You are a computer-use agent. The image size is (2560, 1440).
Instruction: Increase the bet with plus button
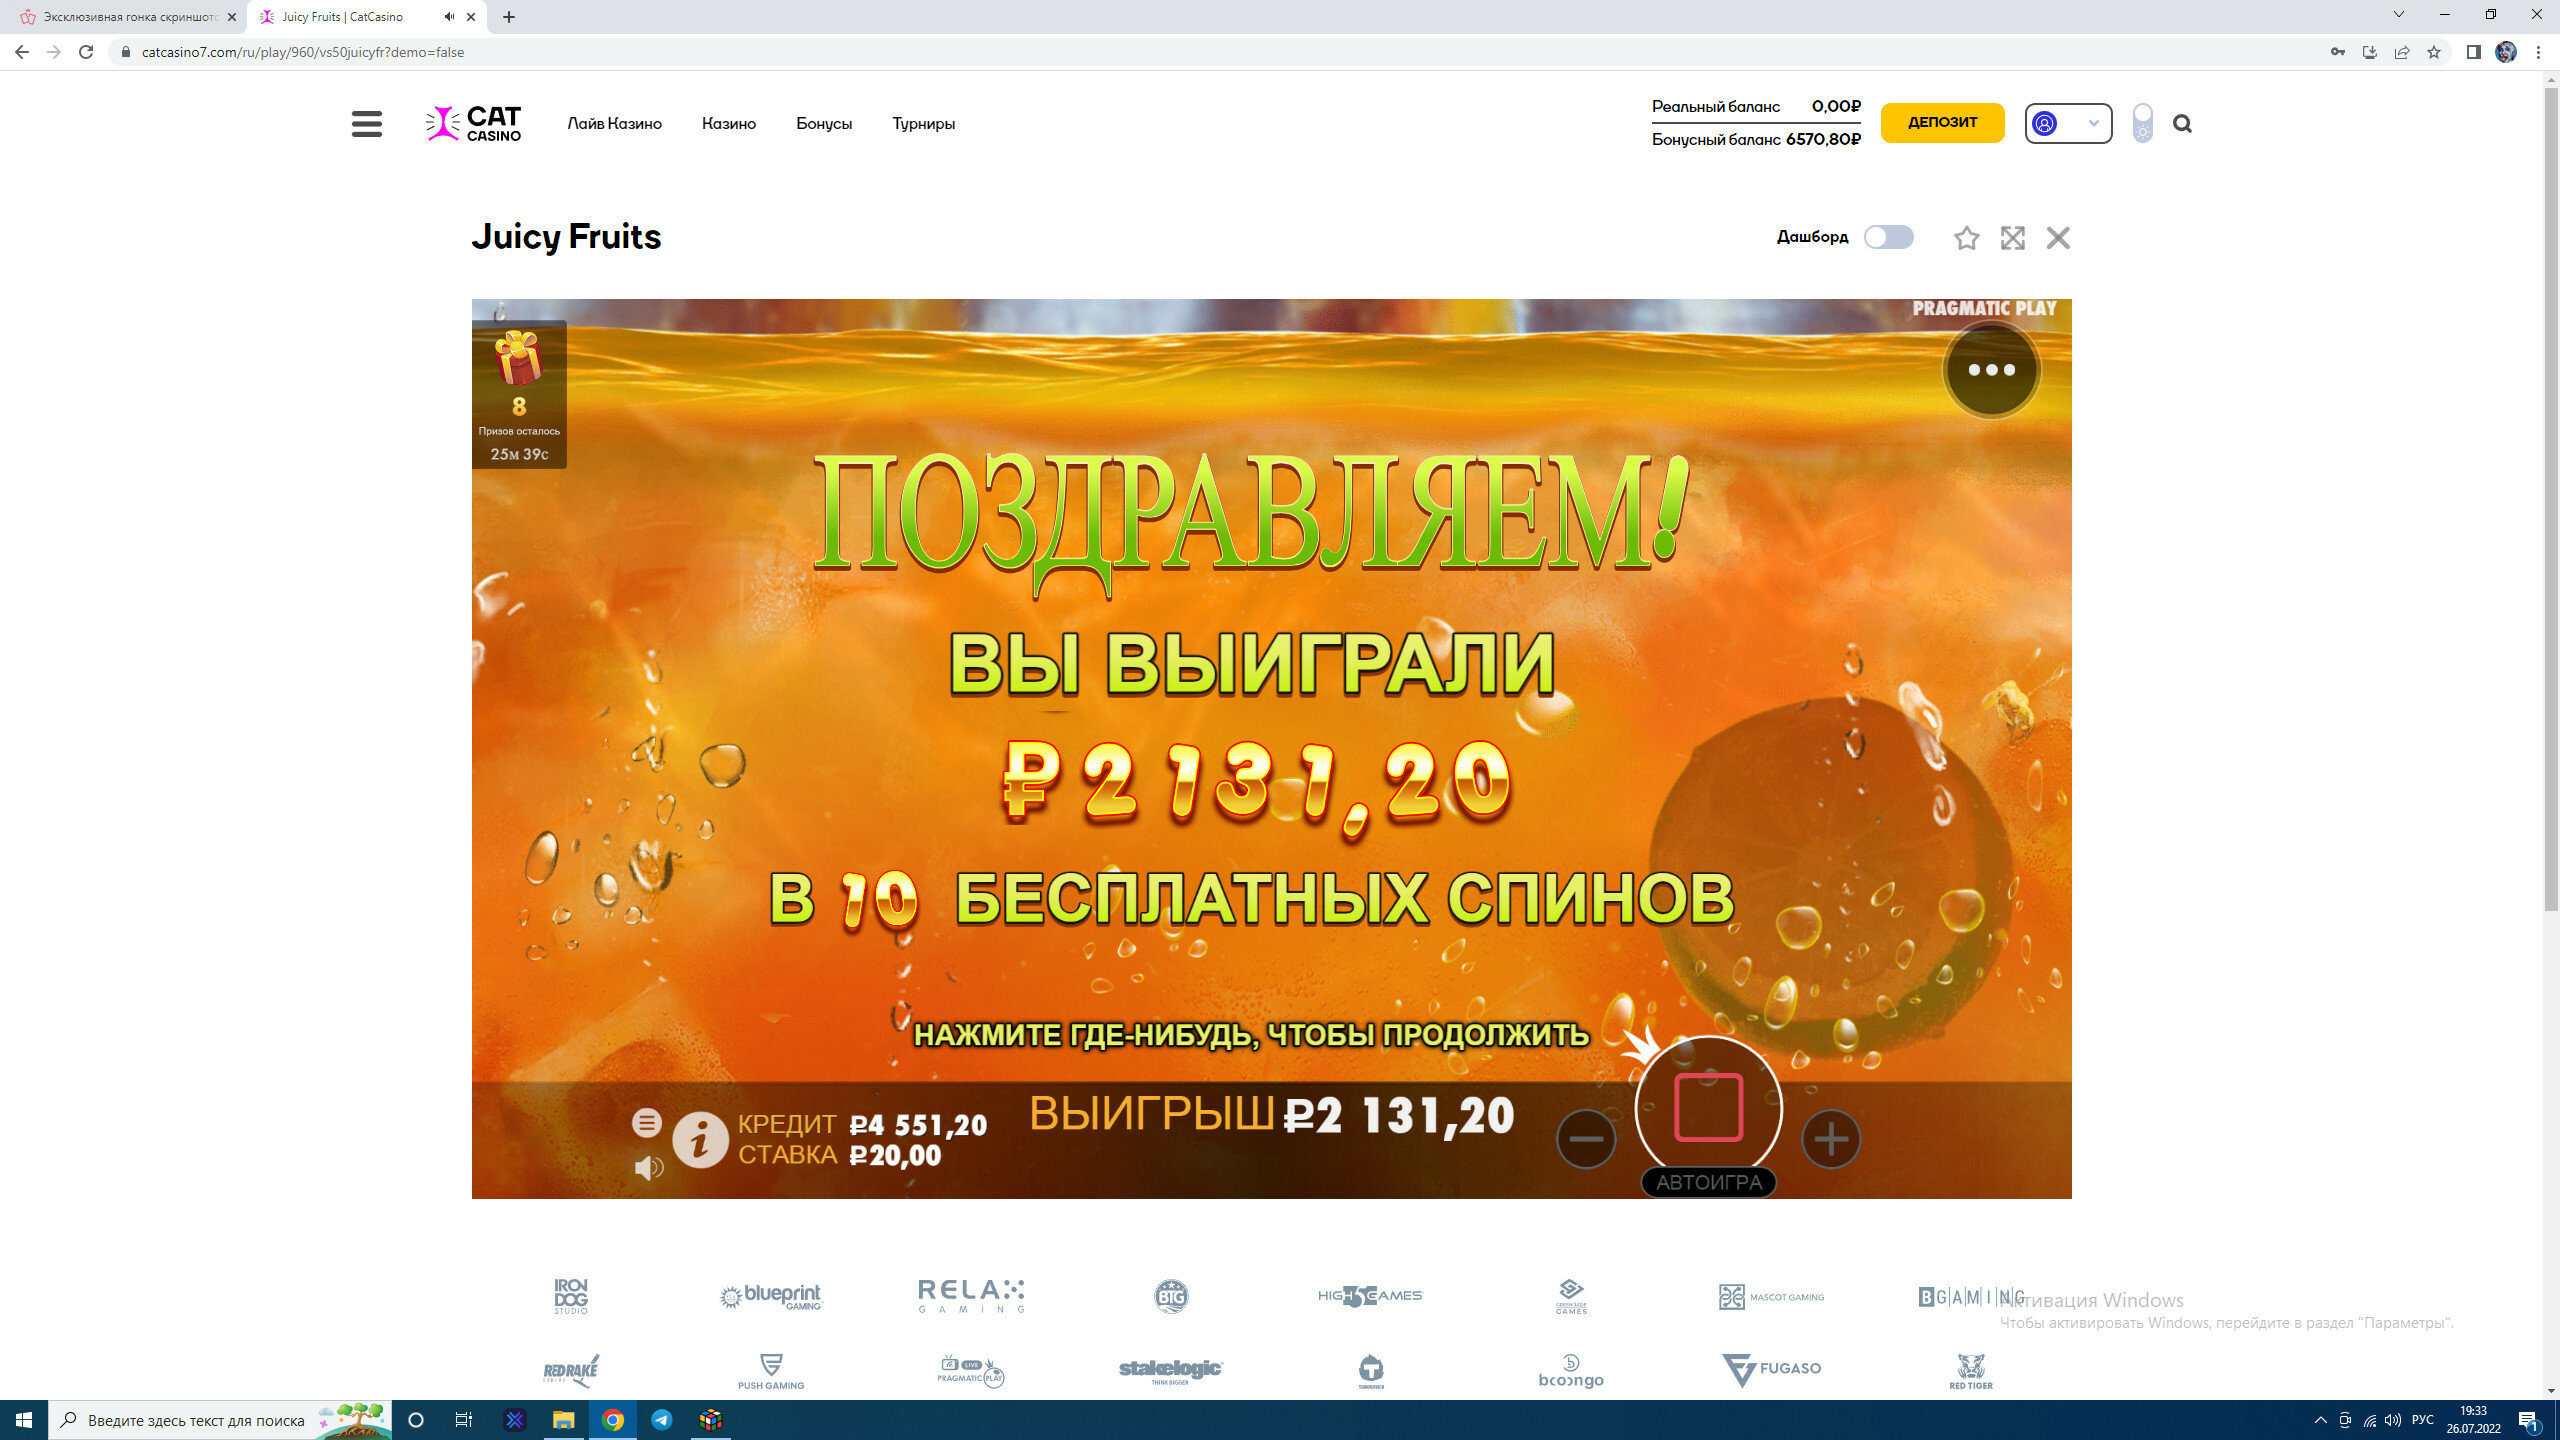(x=1830, y=1139)
